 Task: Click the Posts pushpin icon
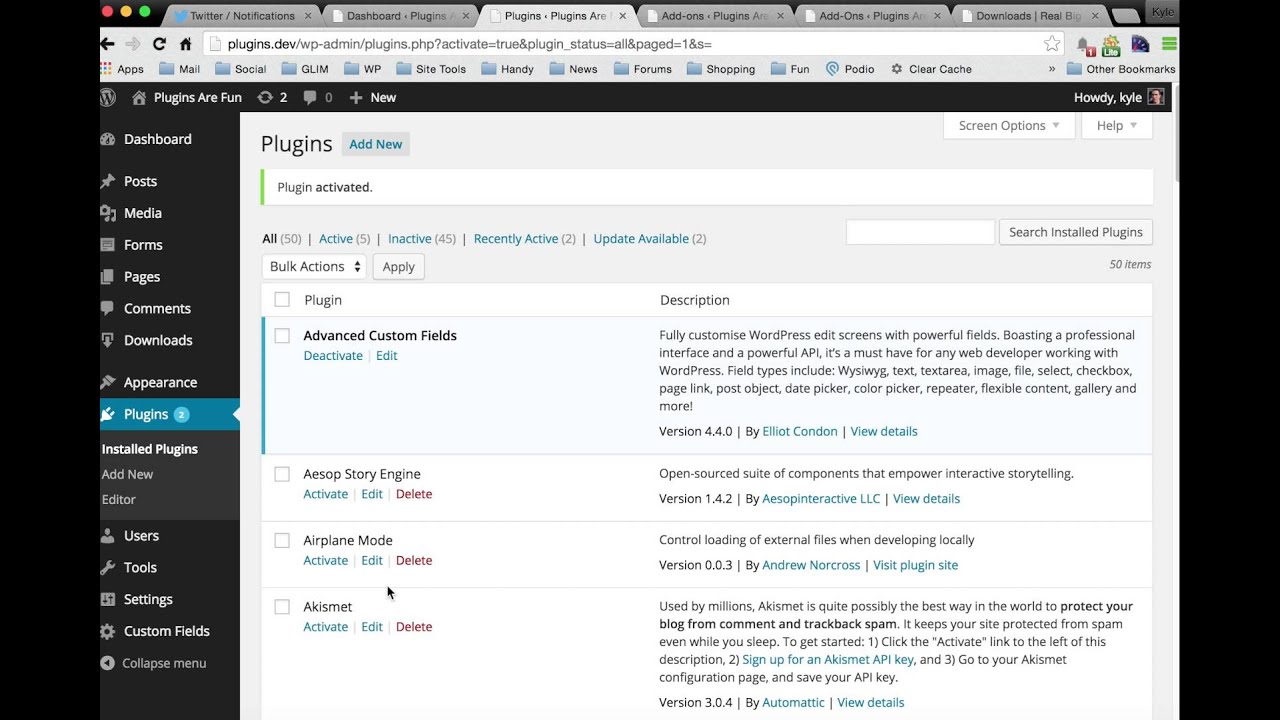coord(108,181)
